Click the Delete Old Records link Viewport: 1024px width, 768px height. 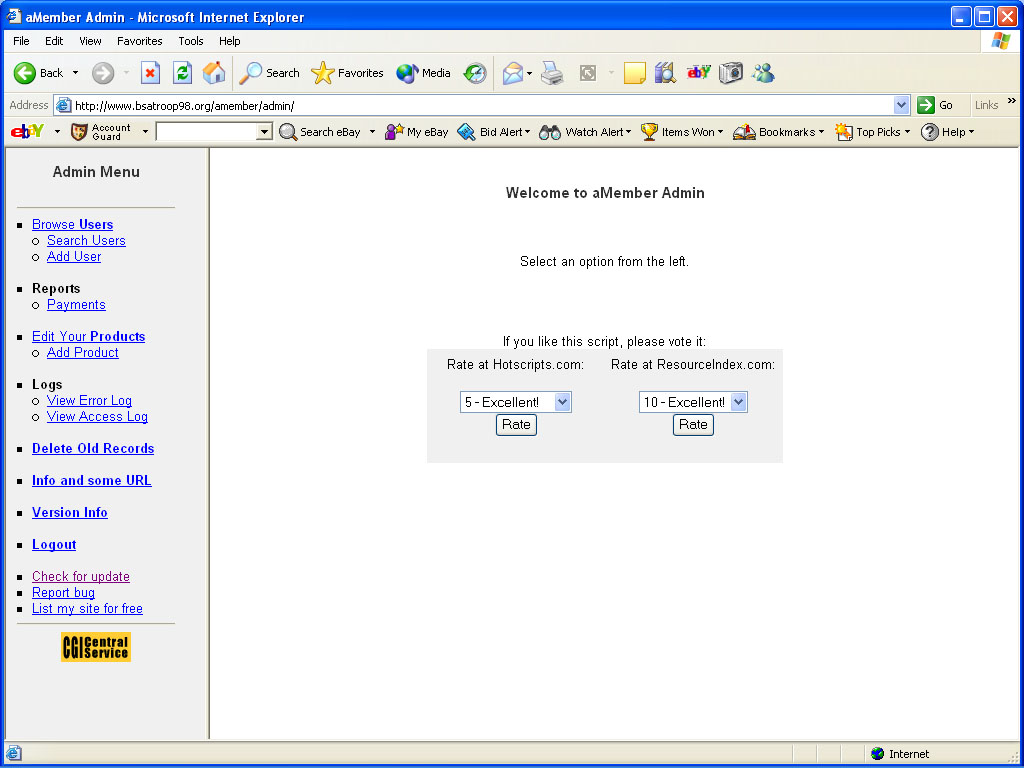pyautogui.click(x=93, y=449)
